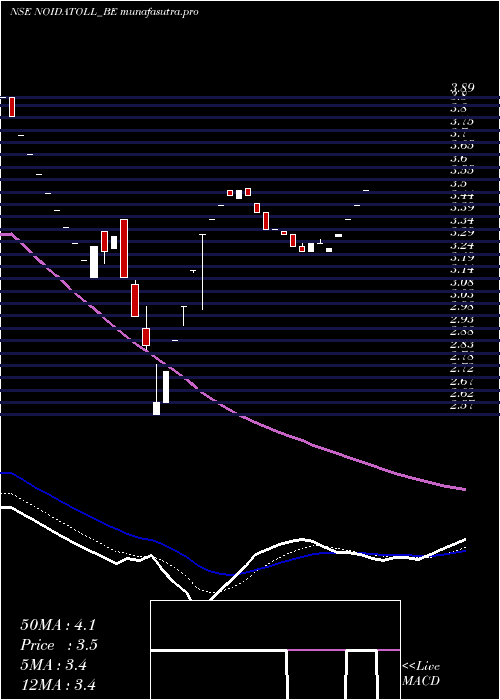Click the 2.62 price axis label
500x700 pixels.
[462, 394]
